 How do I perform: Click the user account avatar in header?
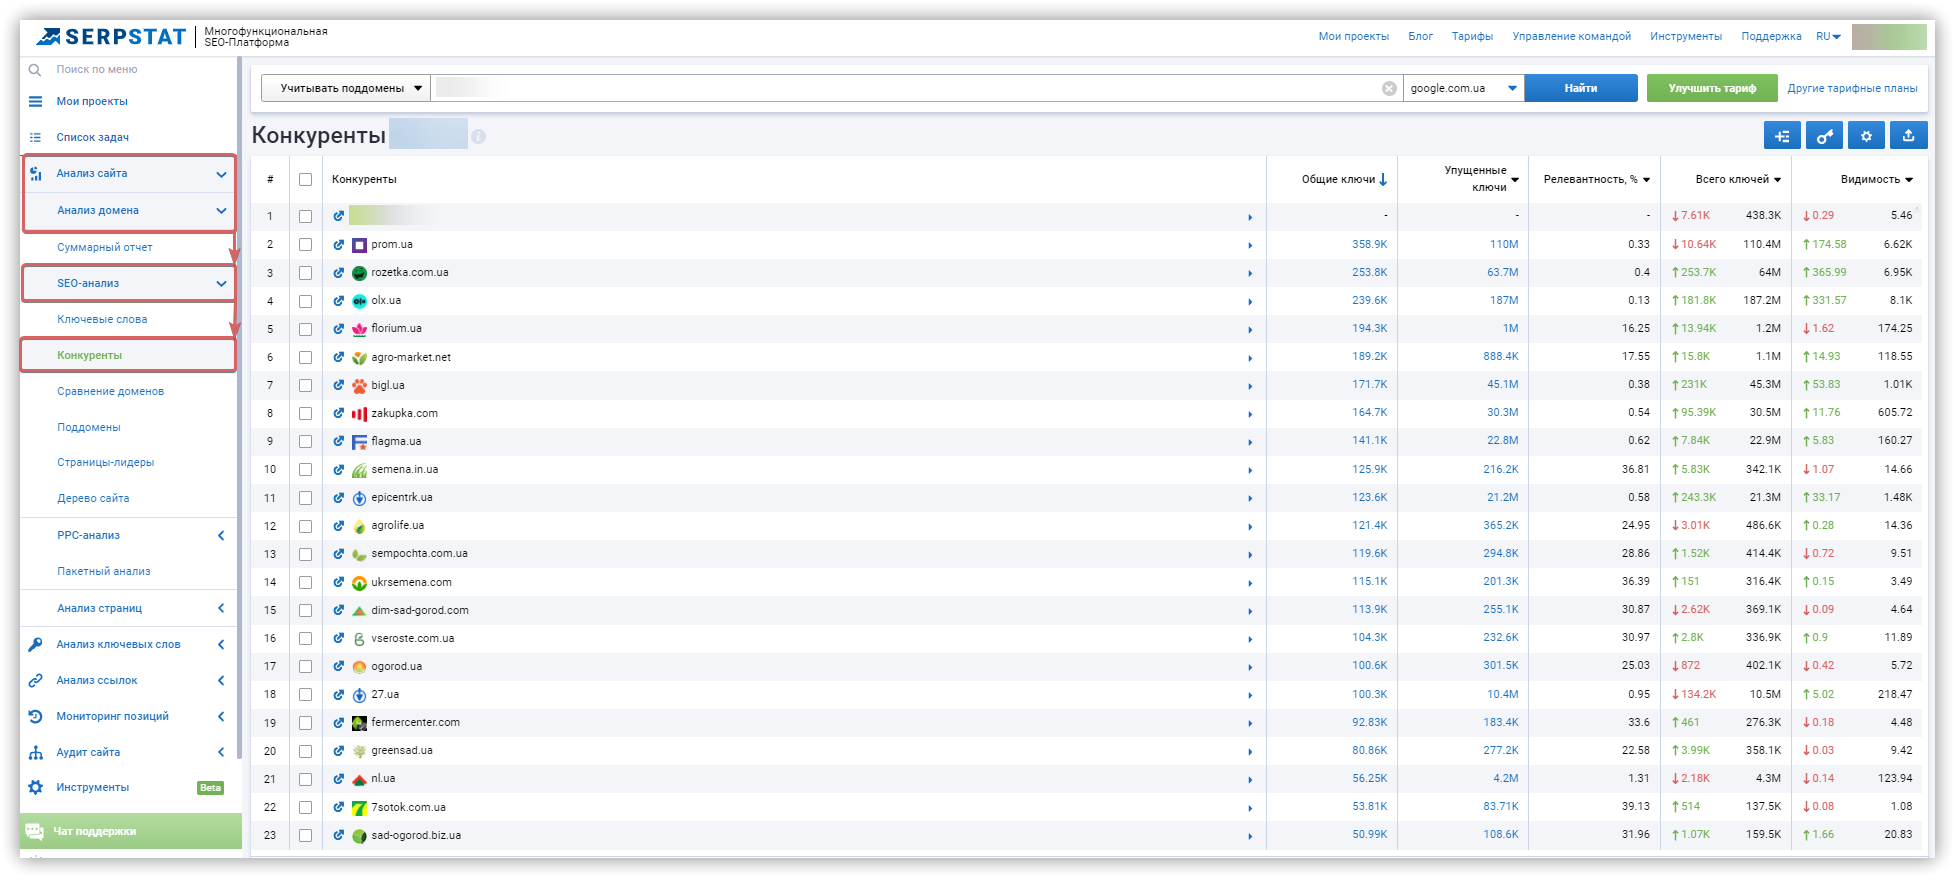pyautogui.click(x=1889, y=36)
